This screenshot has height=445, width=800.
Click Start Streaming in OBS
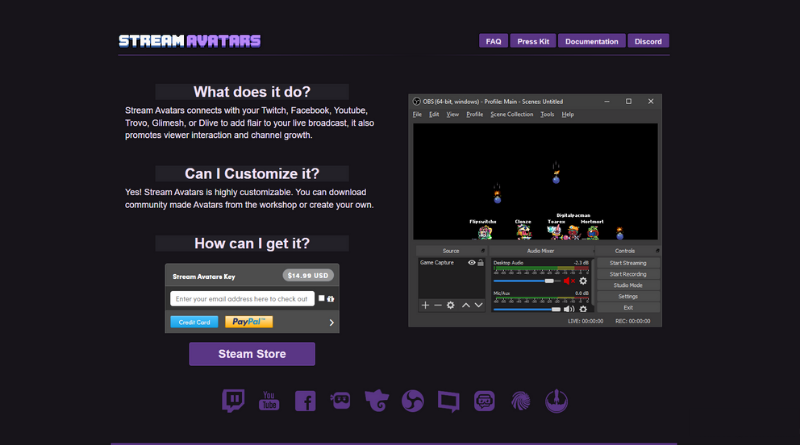click(628, 263)
